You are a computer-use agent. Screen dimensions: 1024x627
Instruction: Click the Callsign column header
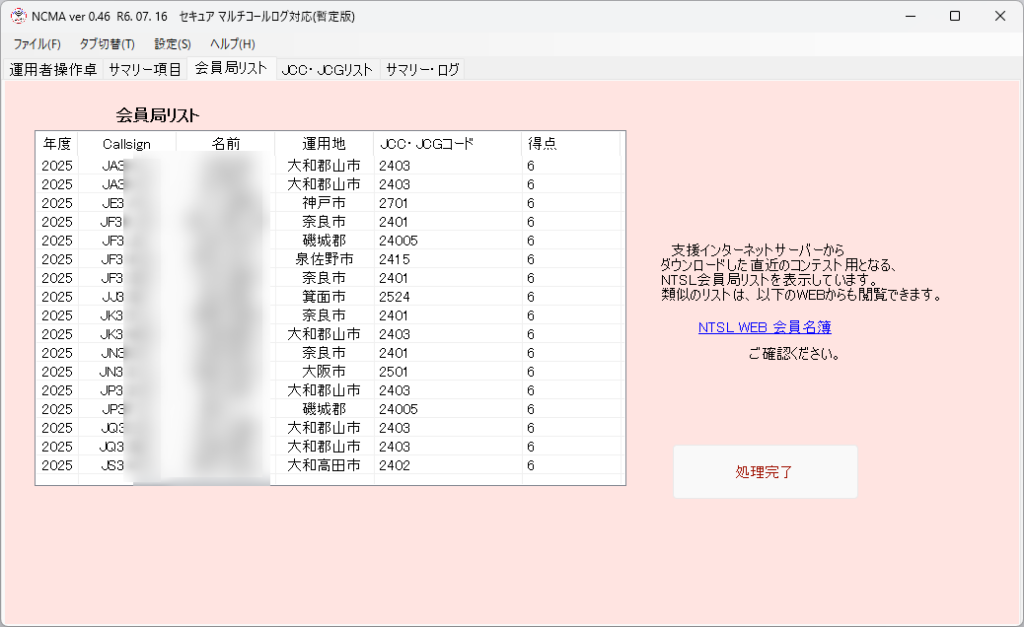point(127,144)
